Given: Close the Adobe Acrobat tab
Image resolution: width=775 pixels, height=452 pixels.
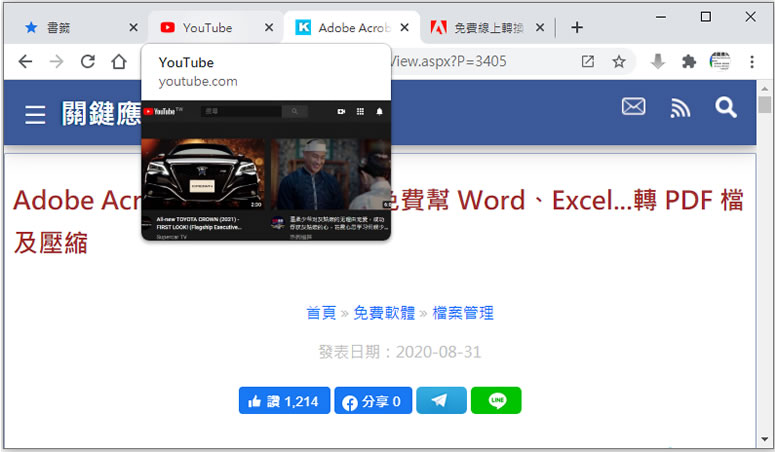Looking at the screenshot, I should click(x=403, y=28).
